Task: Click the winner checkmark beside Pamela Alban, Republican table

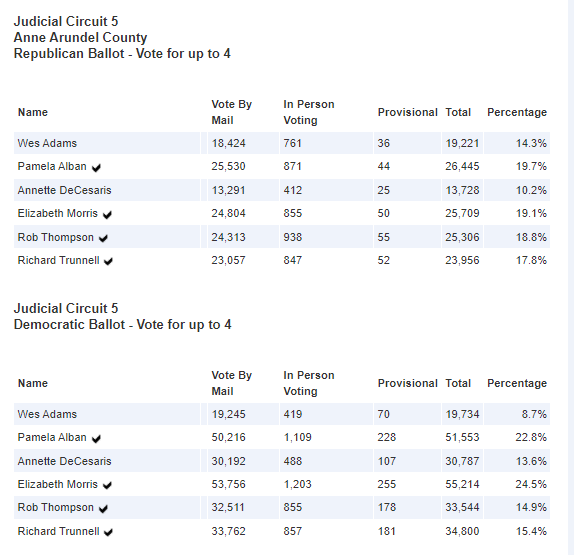Action: tap(96, 168)
